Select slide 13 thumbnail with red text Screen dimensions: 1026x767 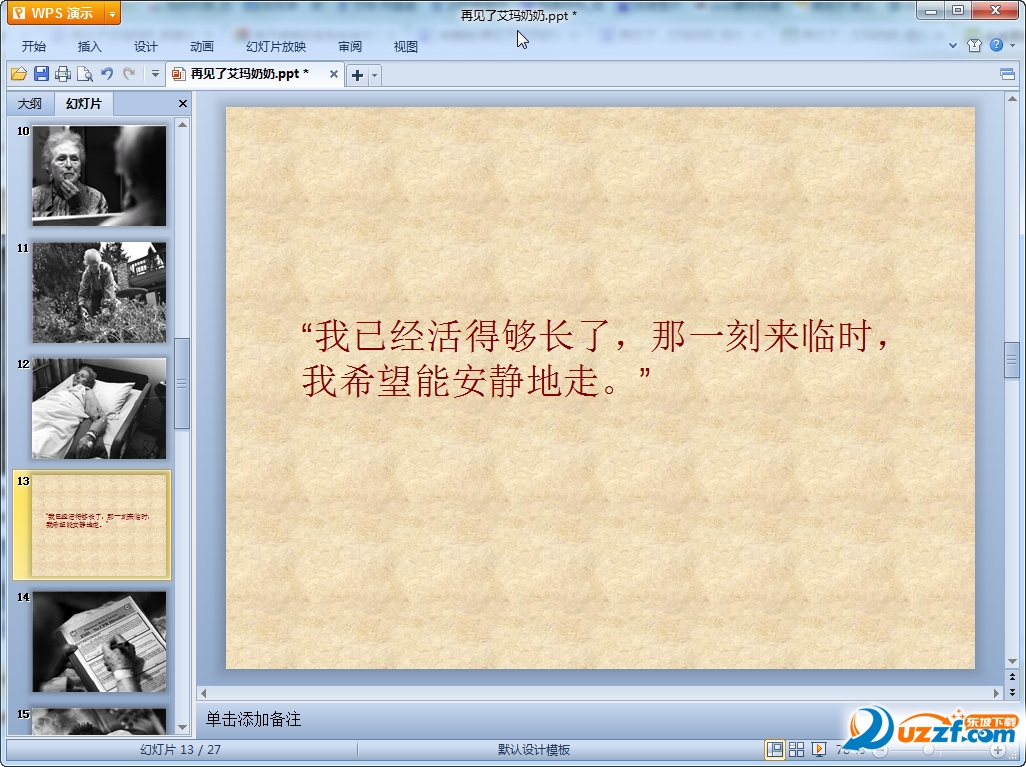coord(99,525)
